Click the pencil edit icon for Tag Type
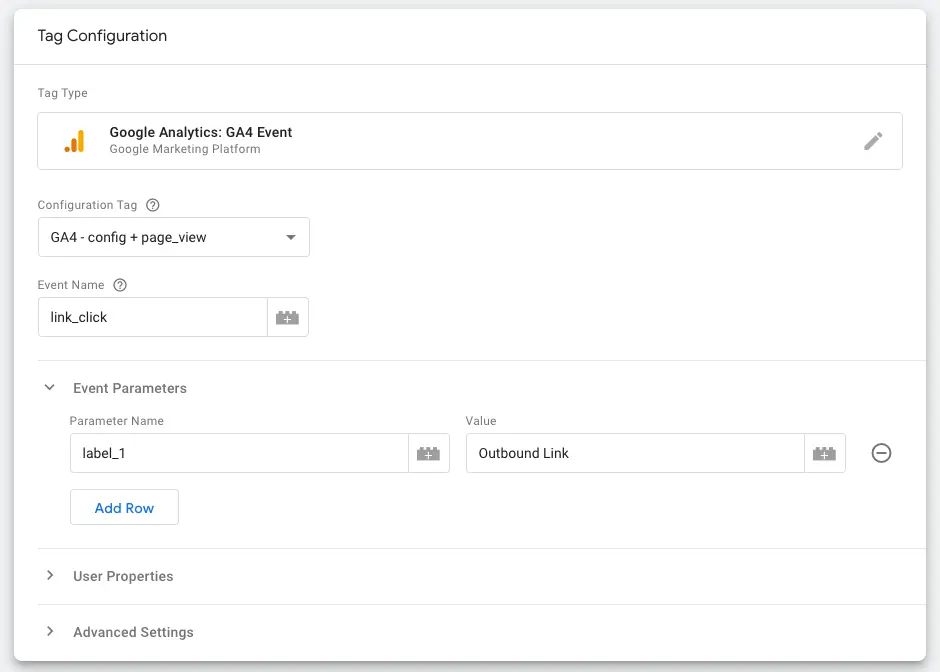Image resolution: width=940 pixels, height=672 pixels. tap(873, 141)
